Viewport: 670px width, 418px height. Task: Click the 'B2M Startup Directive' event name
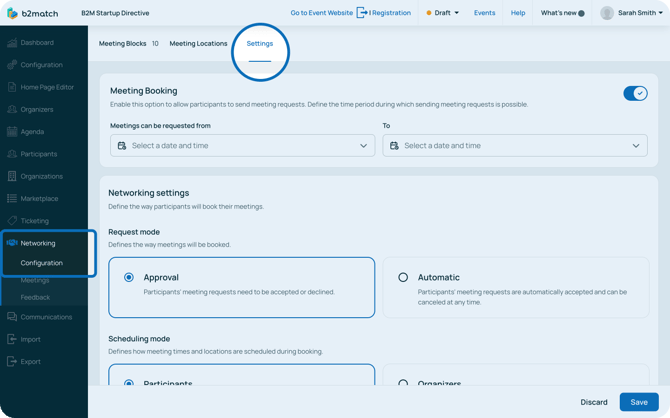[115, 13]
